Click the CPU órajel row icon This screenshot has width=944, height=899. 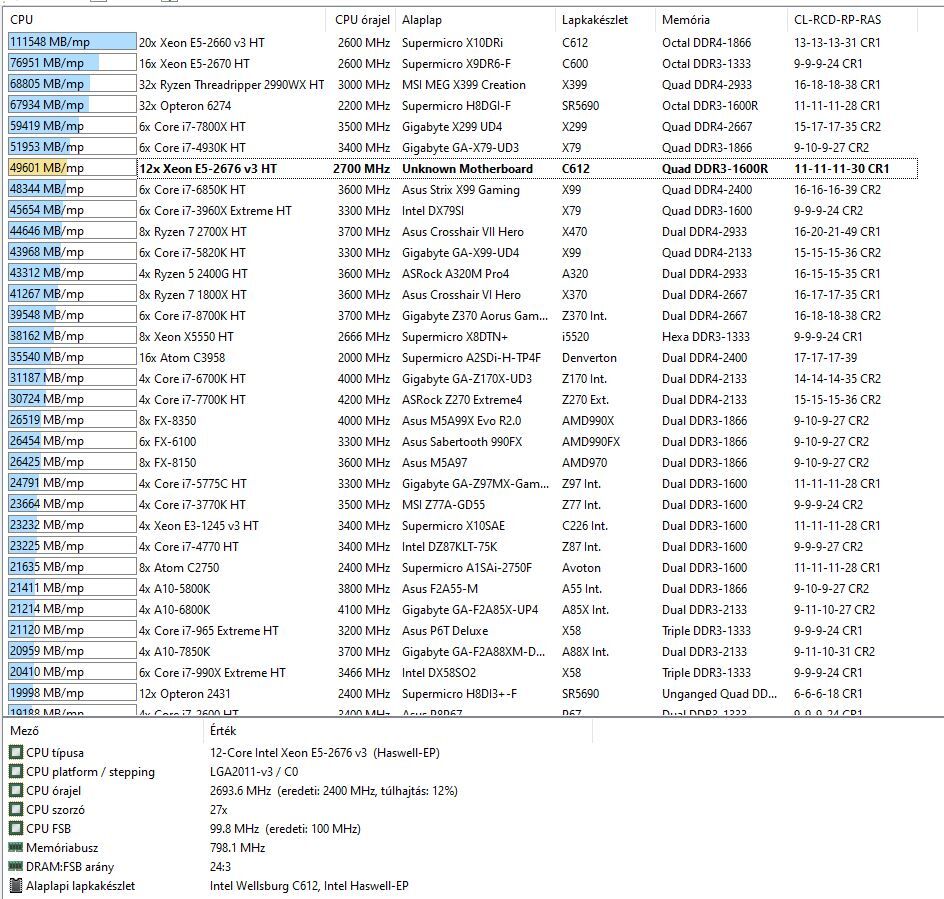[16, 791]
